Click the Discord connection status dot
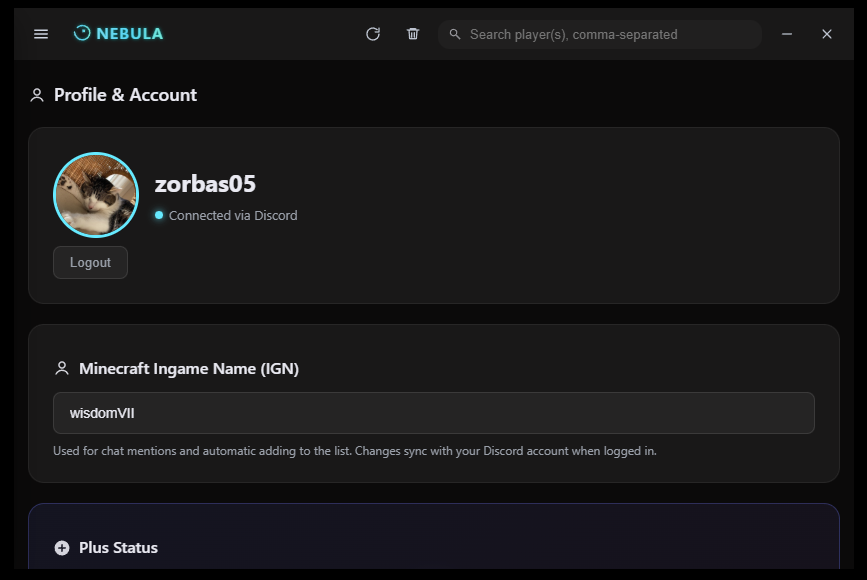Image resolution: width=867 pixels, height=580 pixels. point(159,215)
